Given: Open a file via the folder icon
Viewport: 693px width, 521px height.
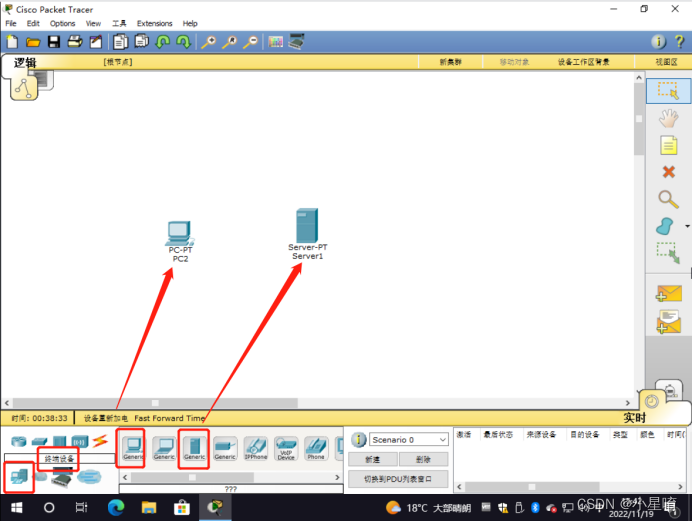Looking at the screenshot, I should [33, 42].
